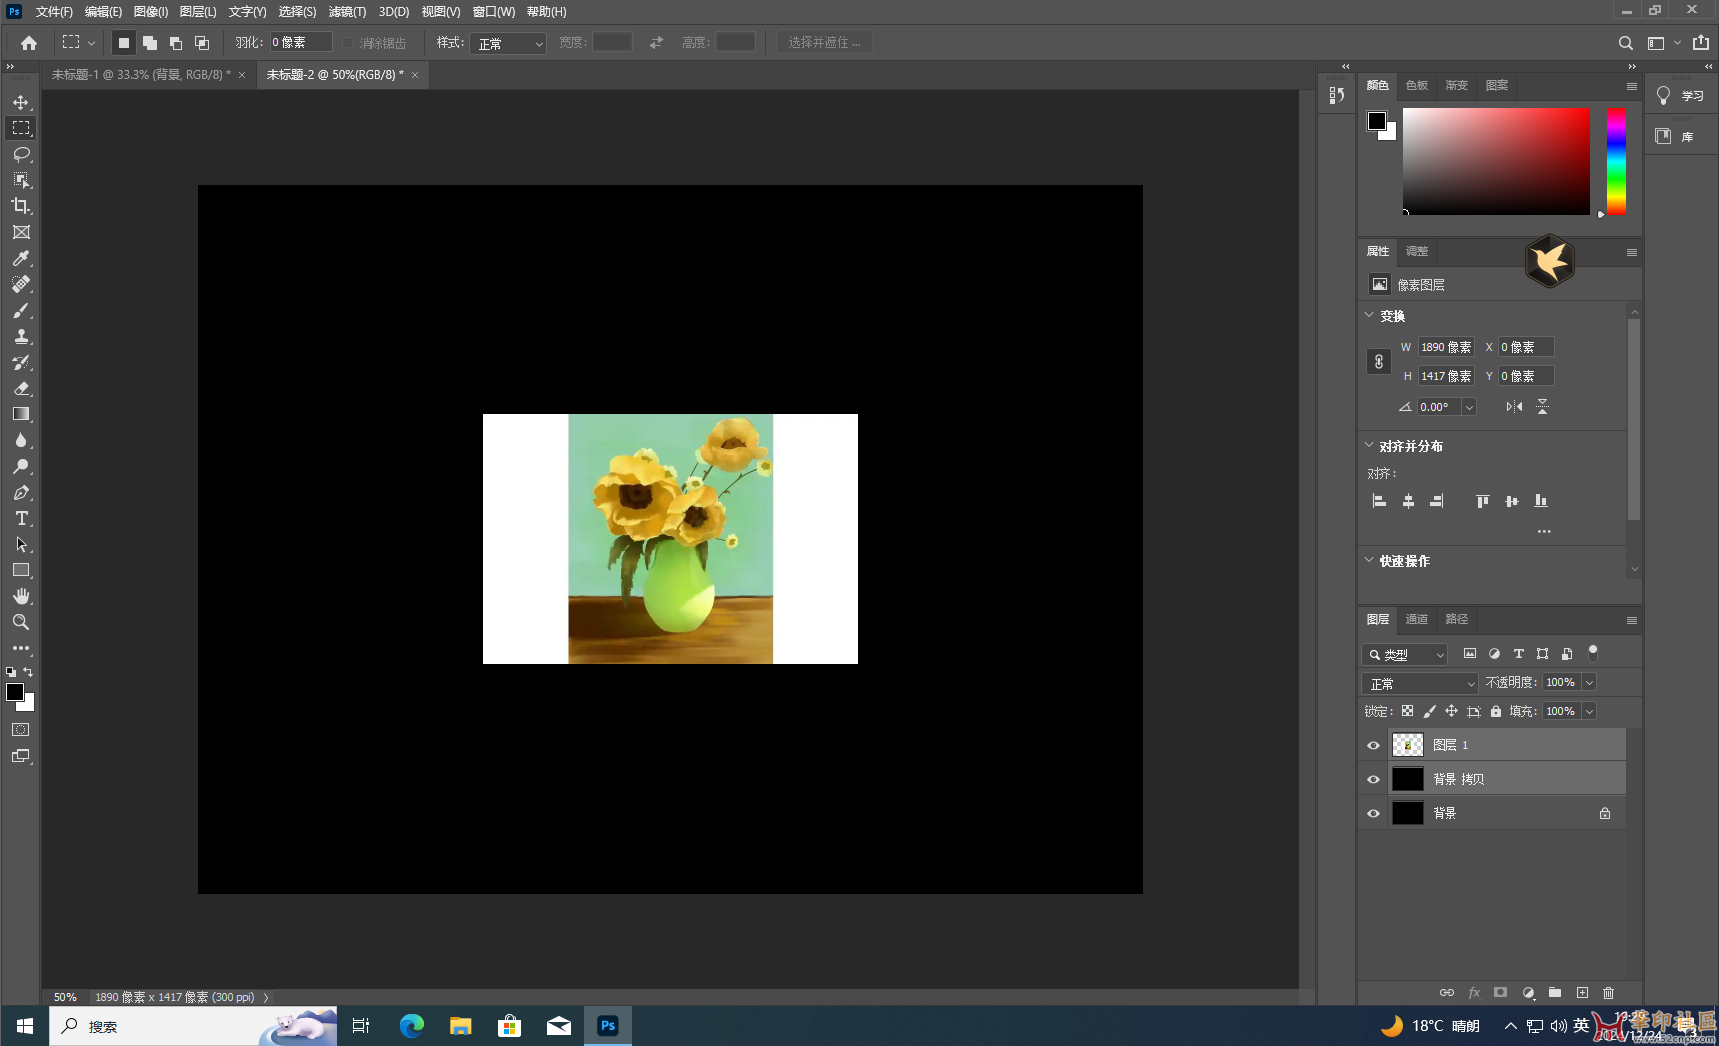Create a new layer with plus icon
Image resolution: width=1719 pixels, height=1046 pixels.
click(x=1582, y=993)
